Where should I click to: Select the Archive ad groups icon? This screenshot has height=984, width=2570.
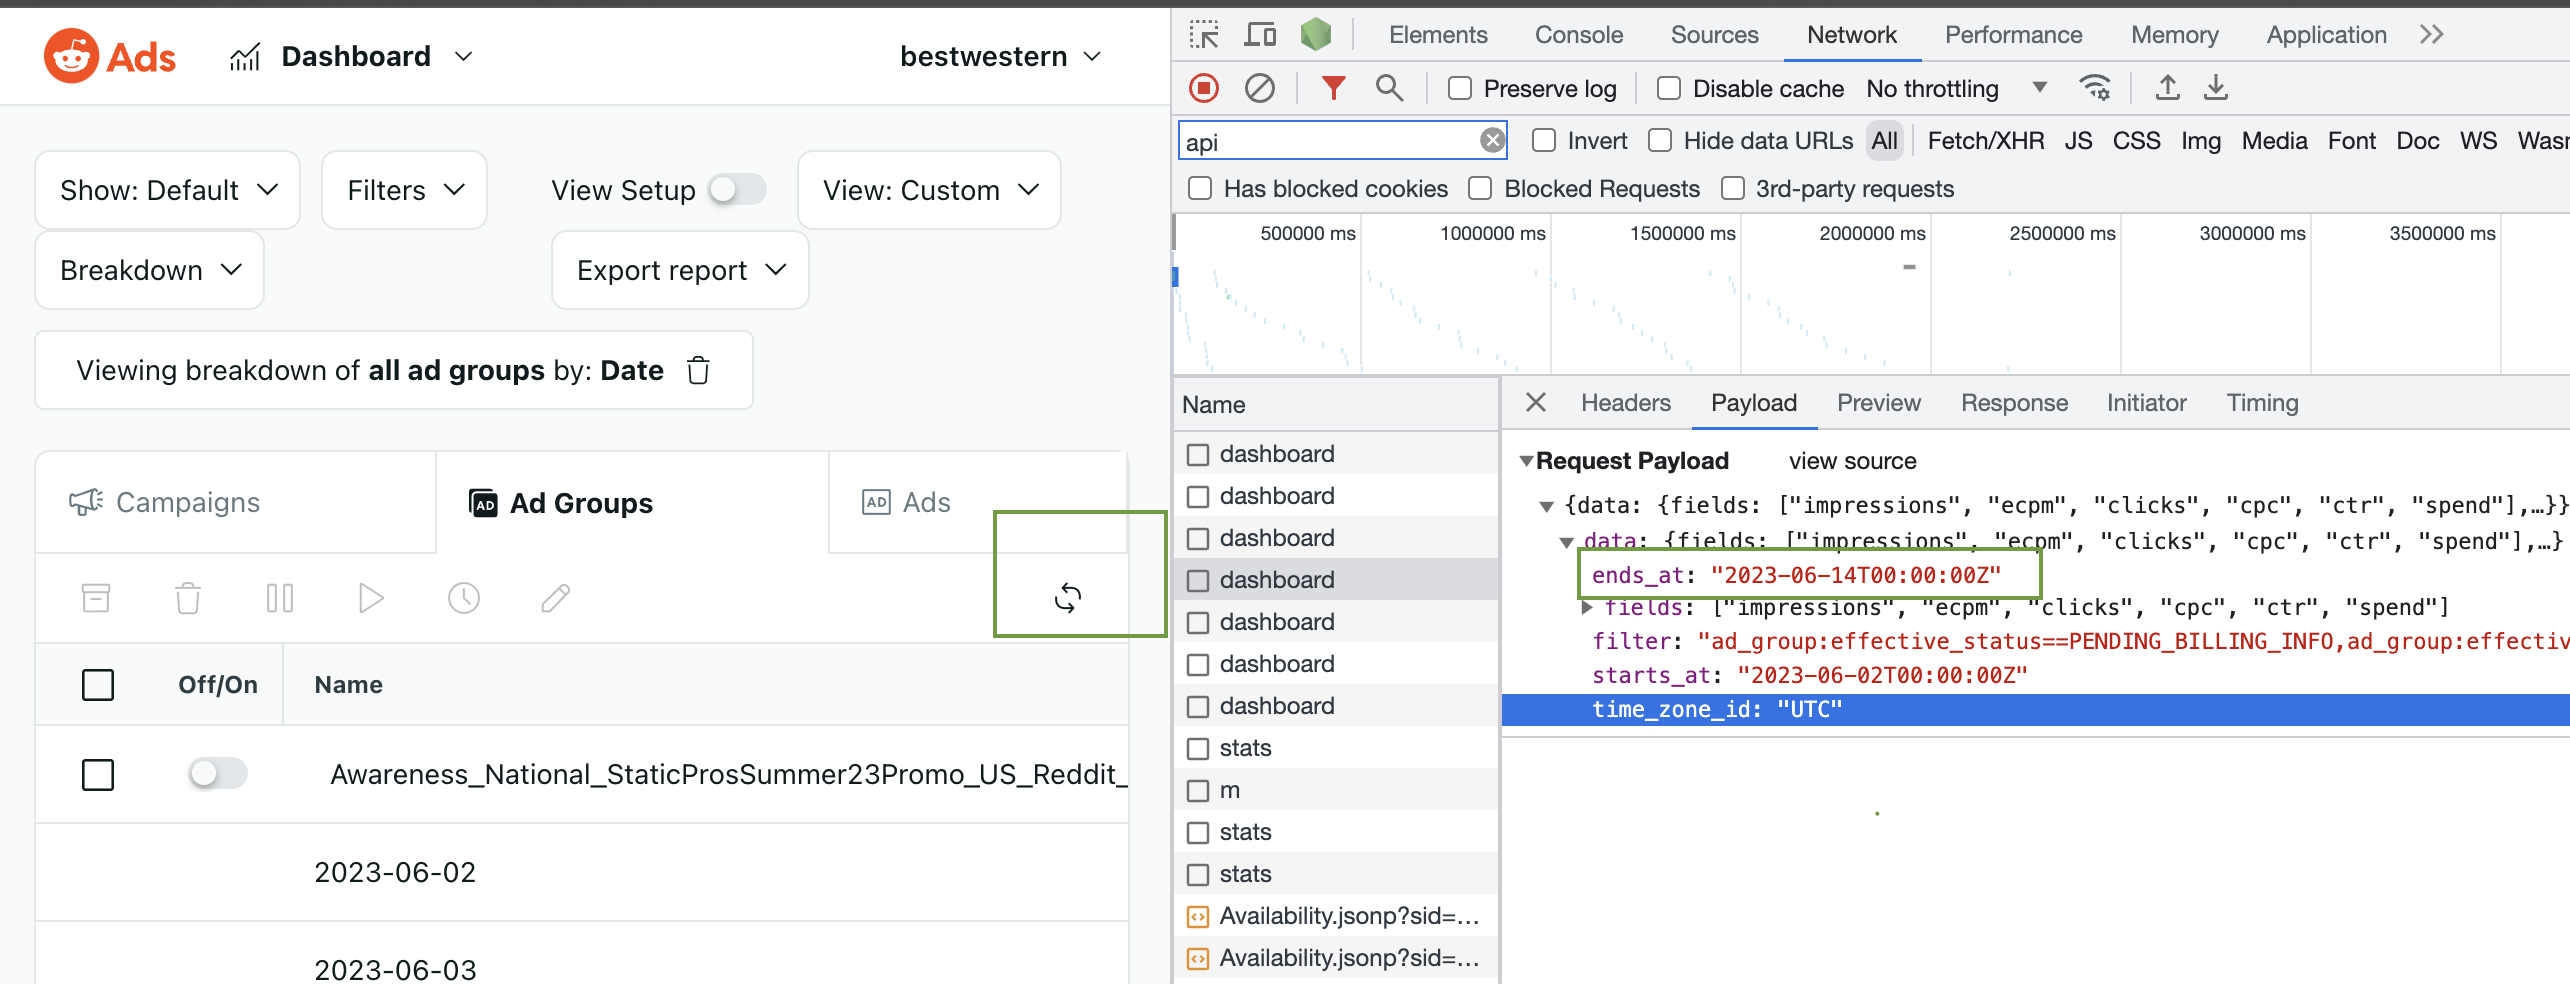tap(96, 597)
